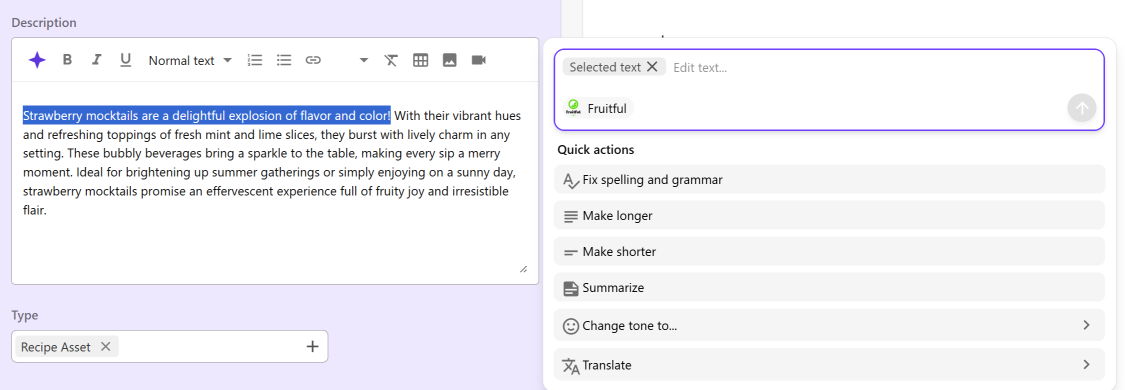
Task: Toggle italic formatting
Action: coord(96,60)
